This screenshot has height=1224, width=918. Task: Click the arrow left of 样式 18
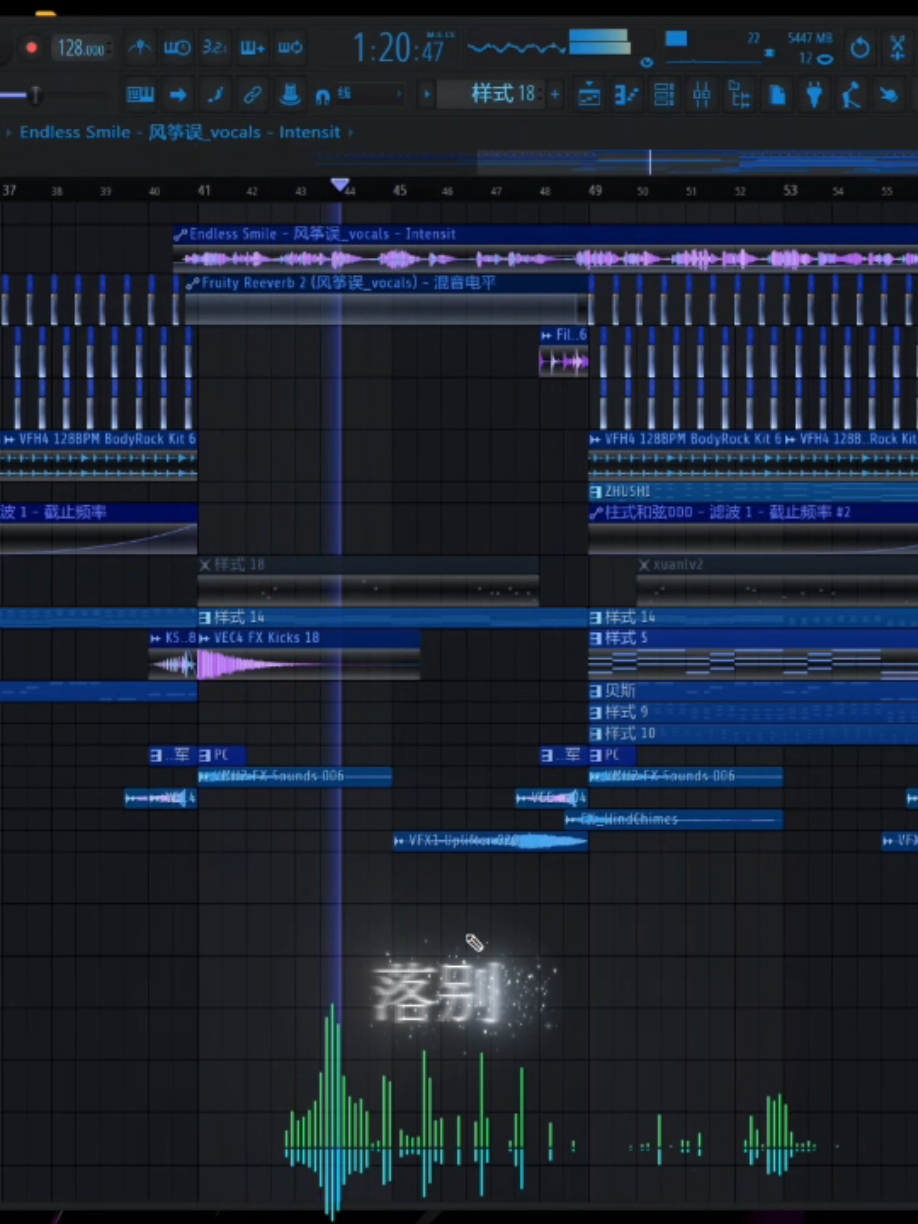click(x=427, y=95)
